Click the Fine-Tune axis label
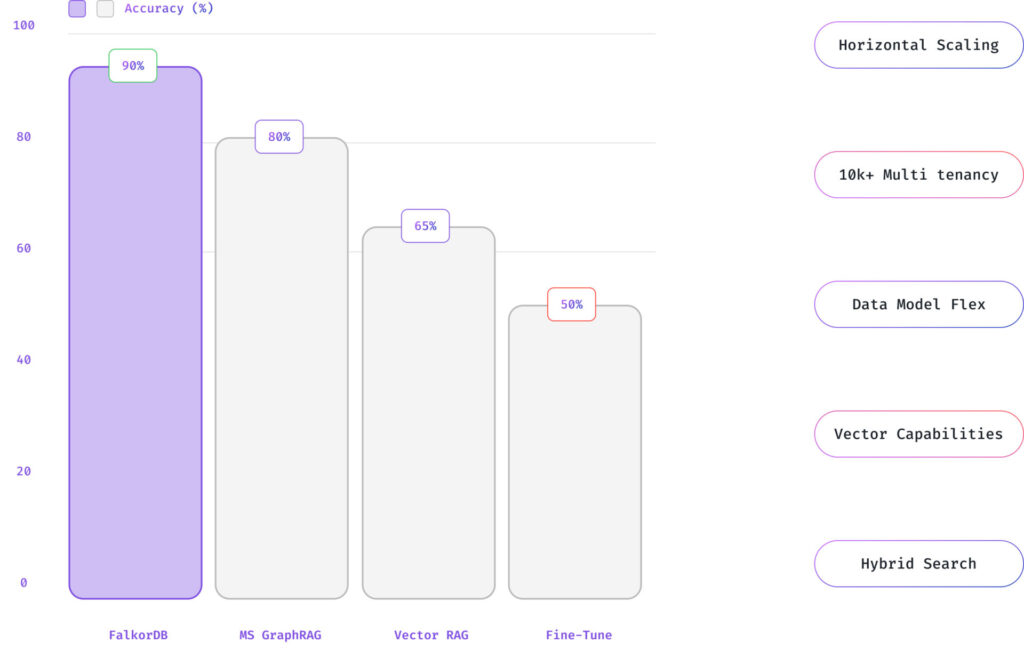The image size is (1024, 650). [x=579, y=635]
